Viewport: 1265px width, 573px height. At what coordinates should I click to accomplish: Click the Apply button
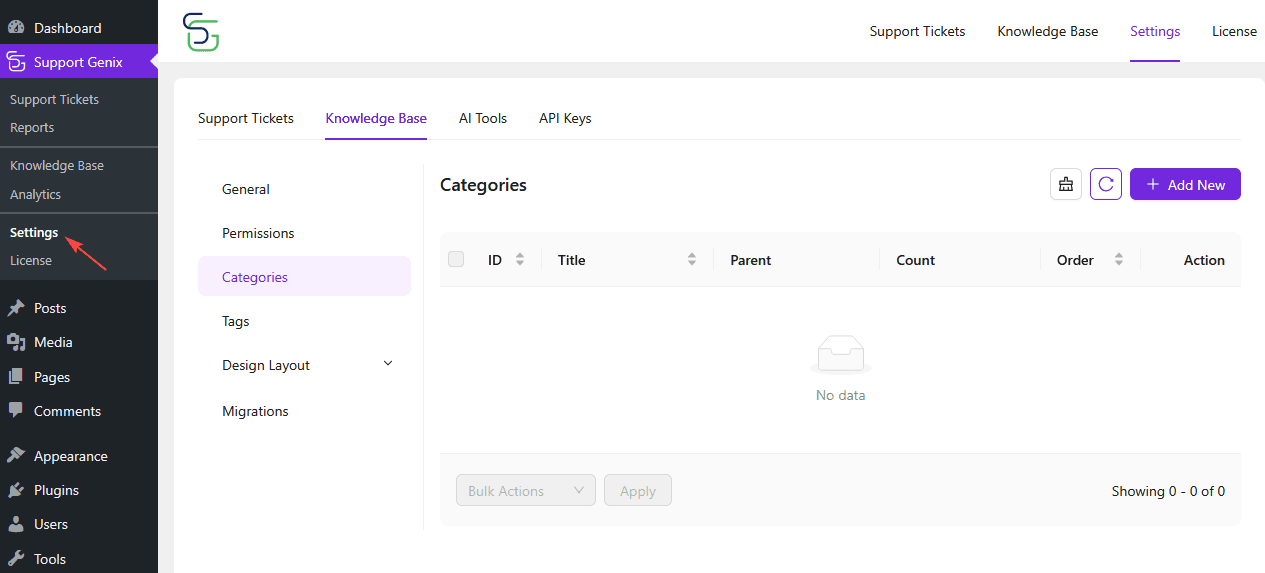pos(638,490)
